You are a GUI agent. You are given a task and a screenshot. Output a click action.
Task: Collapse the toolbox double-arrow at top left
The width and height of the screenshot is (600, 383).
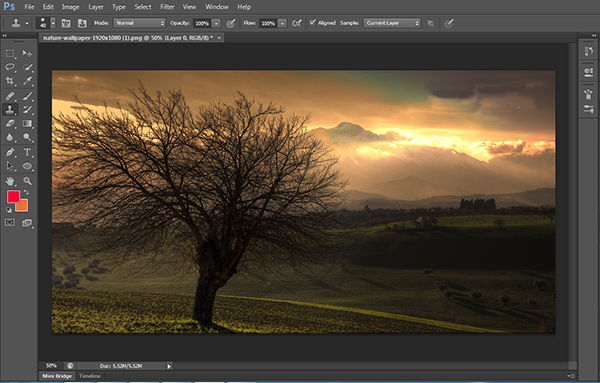coord(5,36)
